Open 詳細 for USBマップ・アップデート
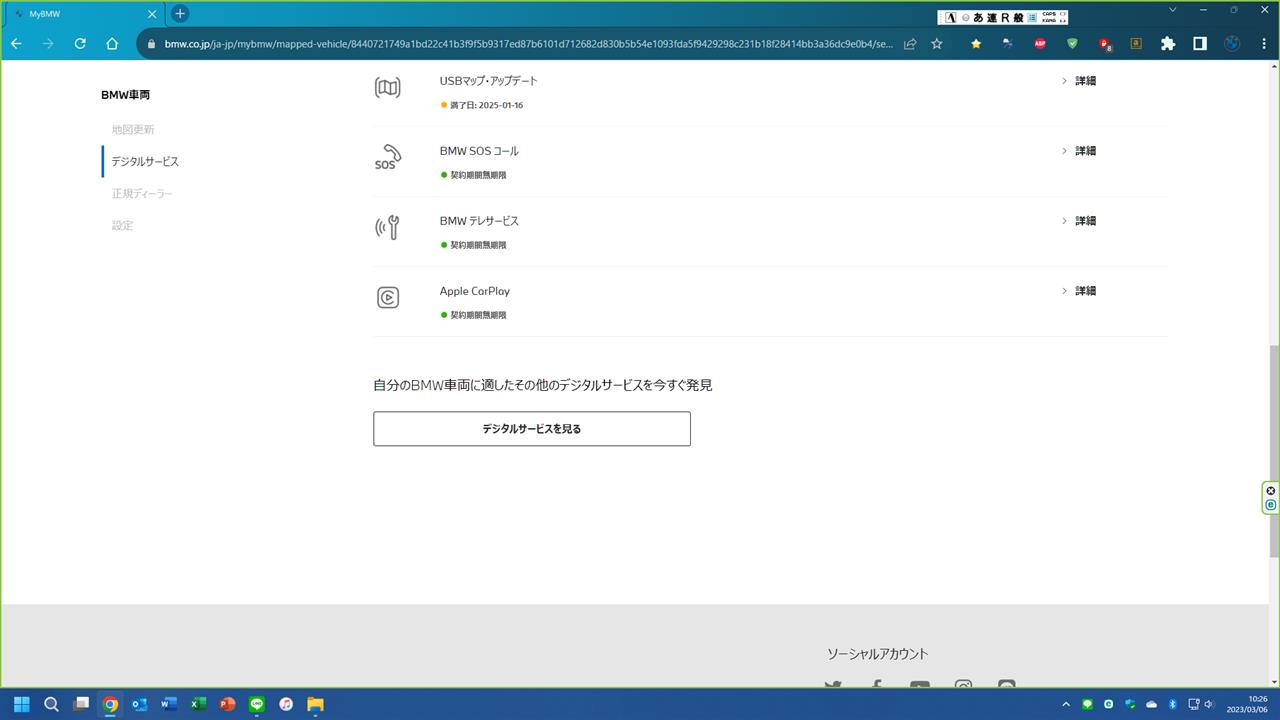The width and height of the screenshot is (1280, 720). [1079, 81]
